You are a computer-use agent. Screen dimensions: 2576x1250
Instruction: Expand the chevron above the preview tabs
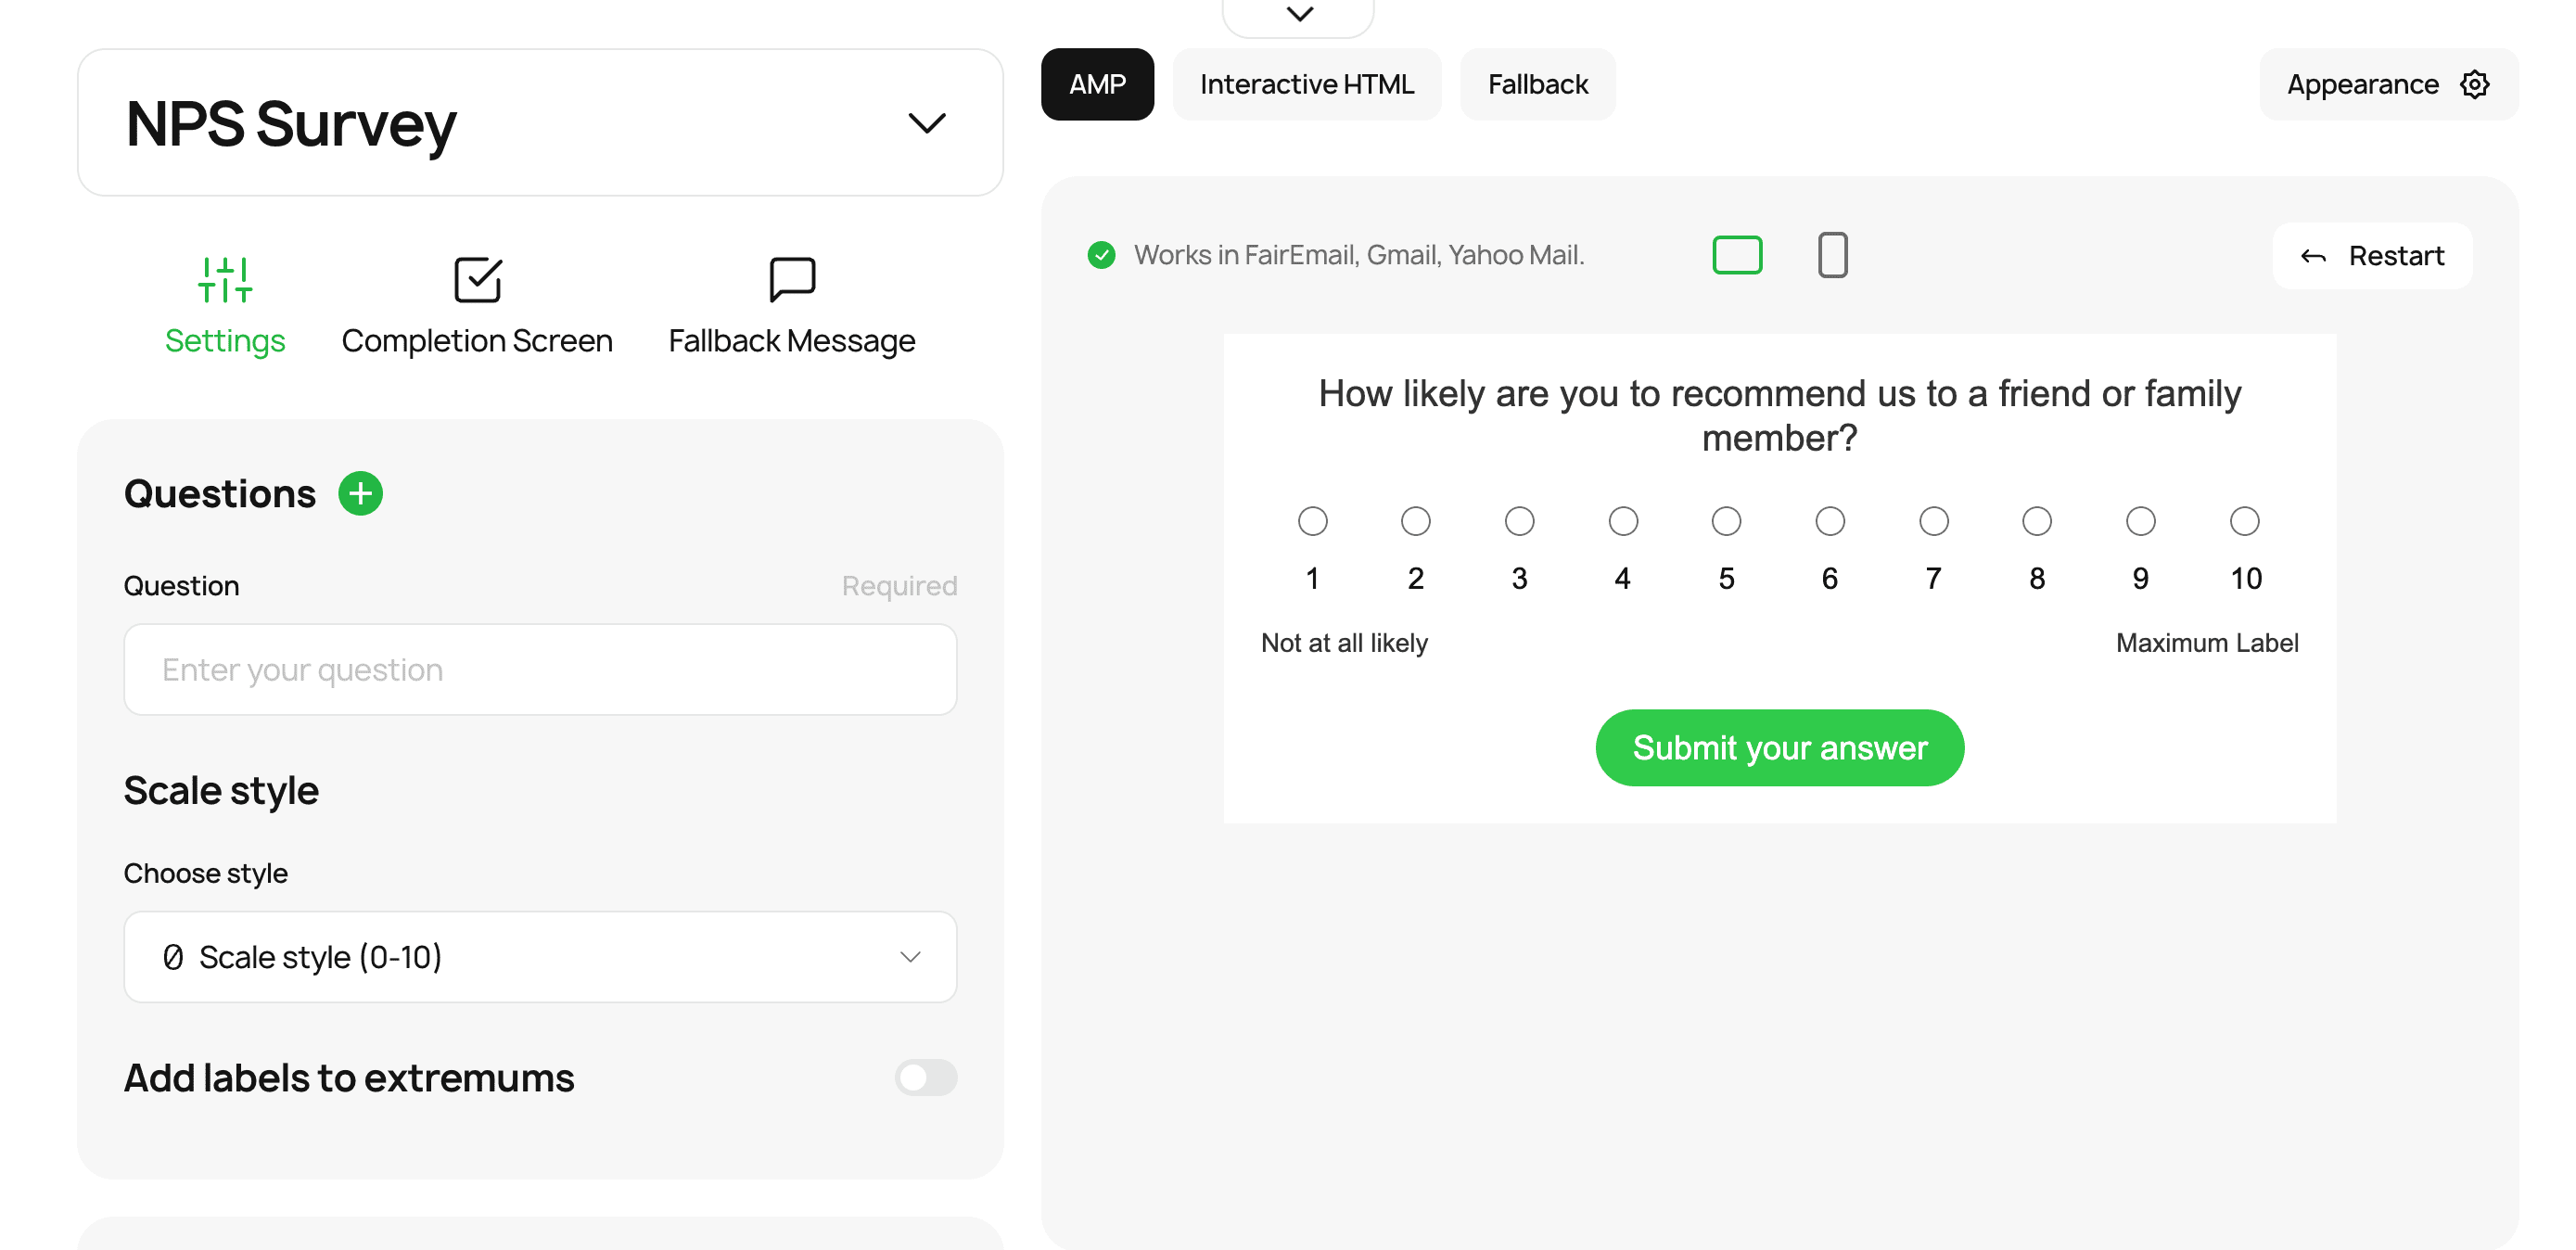coord(1298,14)
